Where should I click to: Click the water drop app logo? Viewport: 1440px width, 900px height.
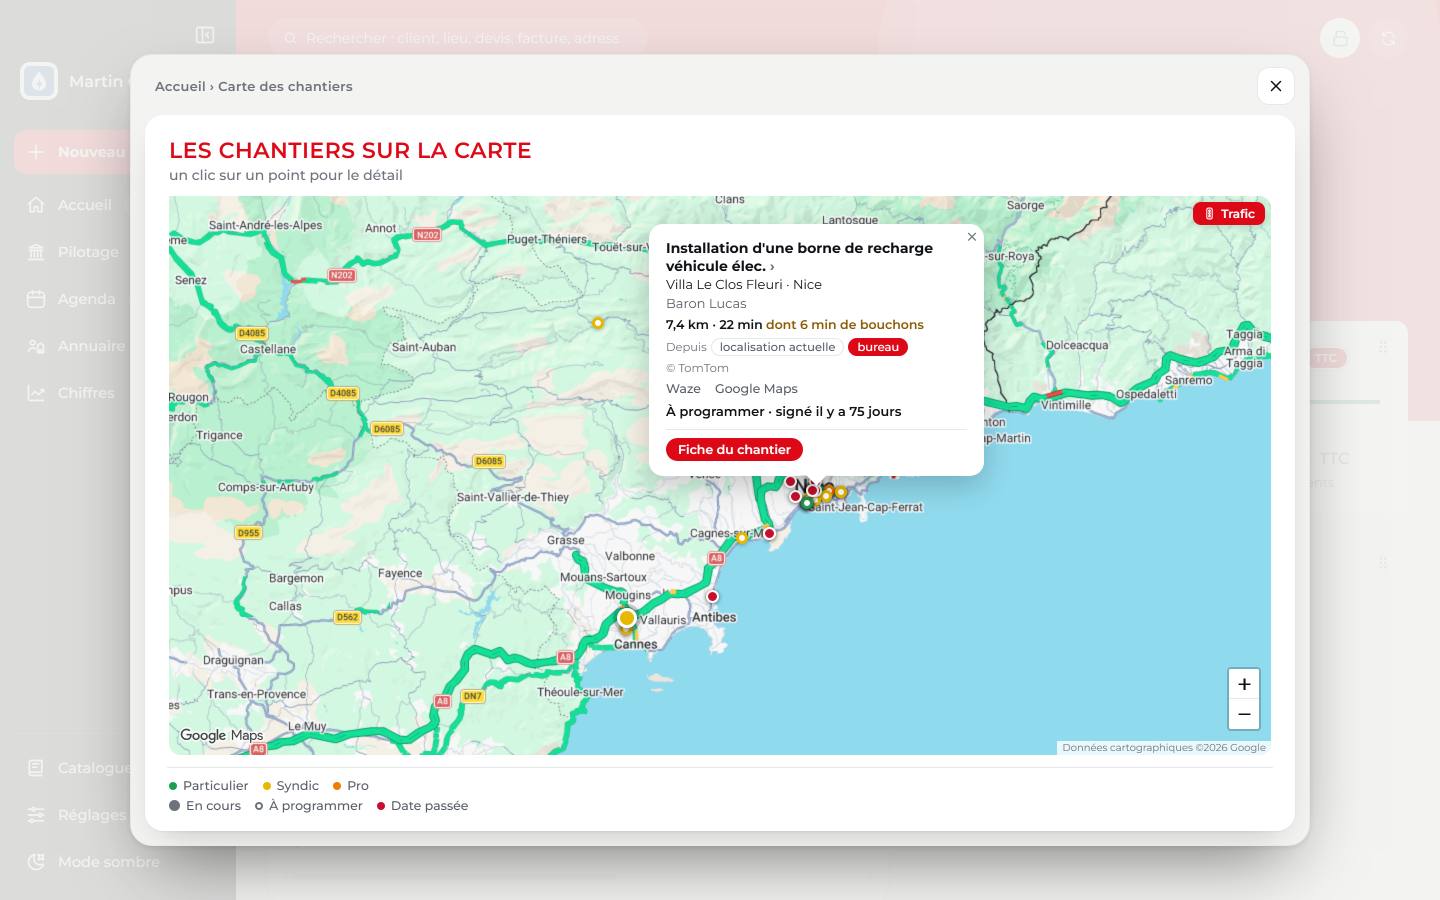point(39,81)
